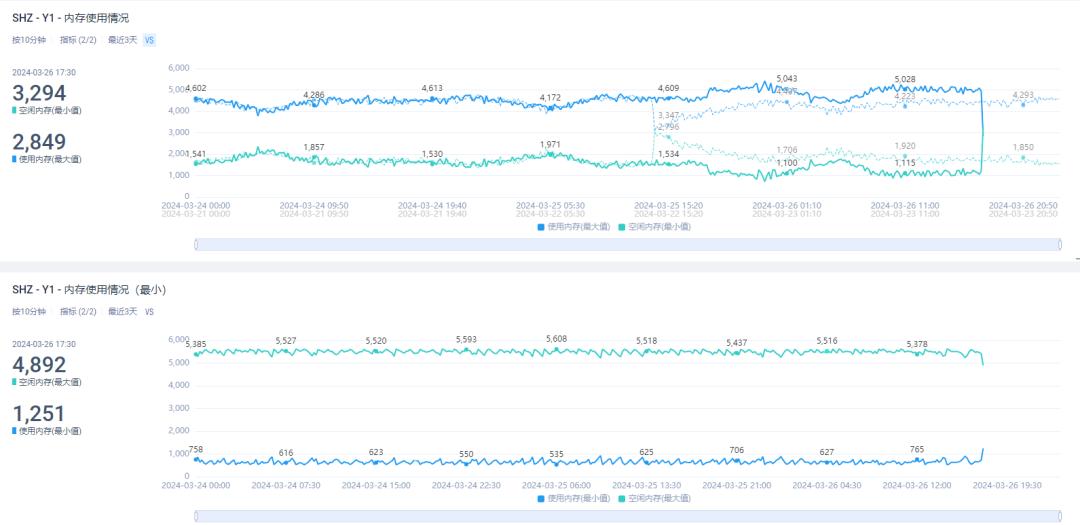Open 指标 (2/2) selector in bottom chart
This screenshot has height=525, width=1080.
(78, 312)
